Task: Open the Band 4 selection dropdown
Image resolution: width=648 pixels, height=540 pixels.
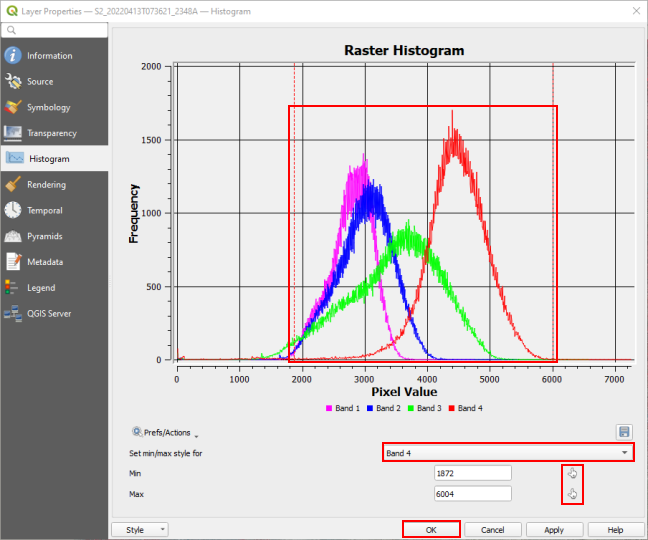Action: [x=508, y=453]
